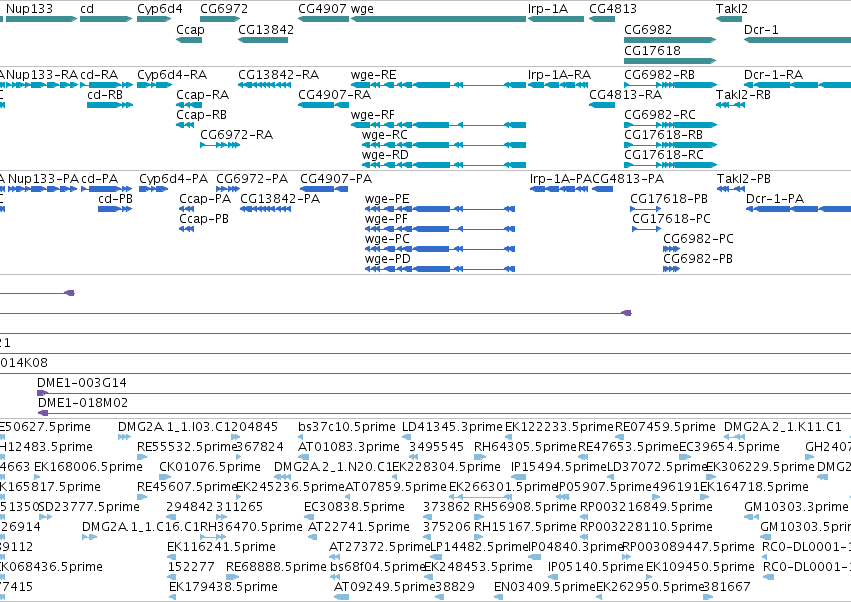Click the wge-RD transcript label

click(x=385, y=155)
